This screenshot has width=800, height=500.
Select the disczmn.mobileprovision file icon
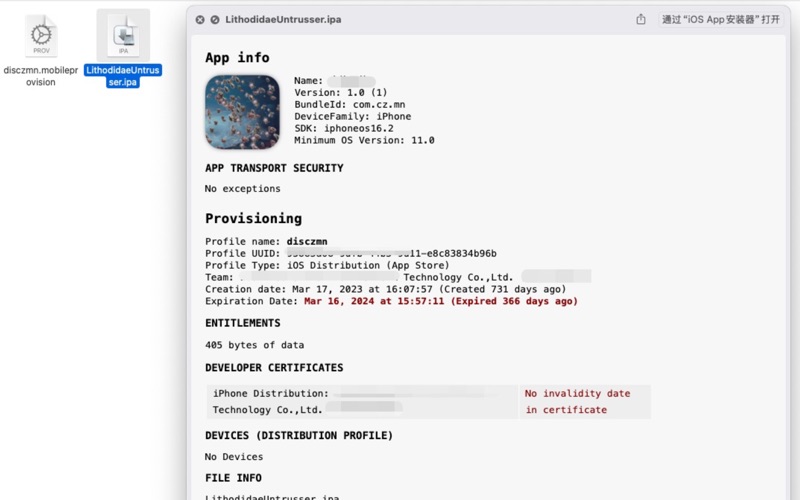point(41,37)
